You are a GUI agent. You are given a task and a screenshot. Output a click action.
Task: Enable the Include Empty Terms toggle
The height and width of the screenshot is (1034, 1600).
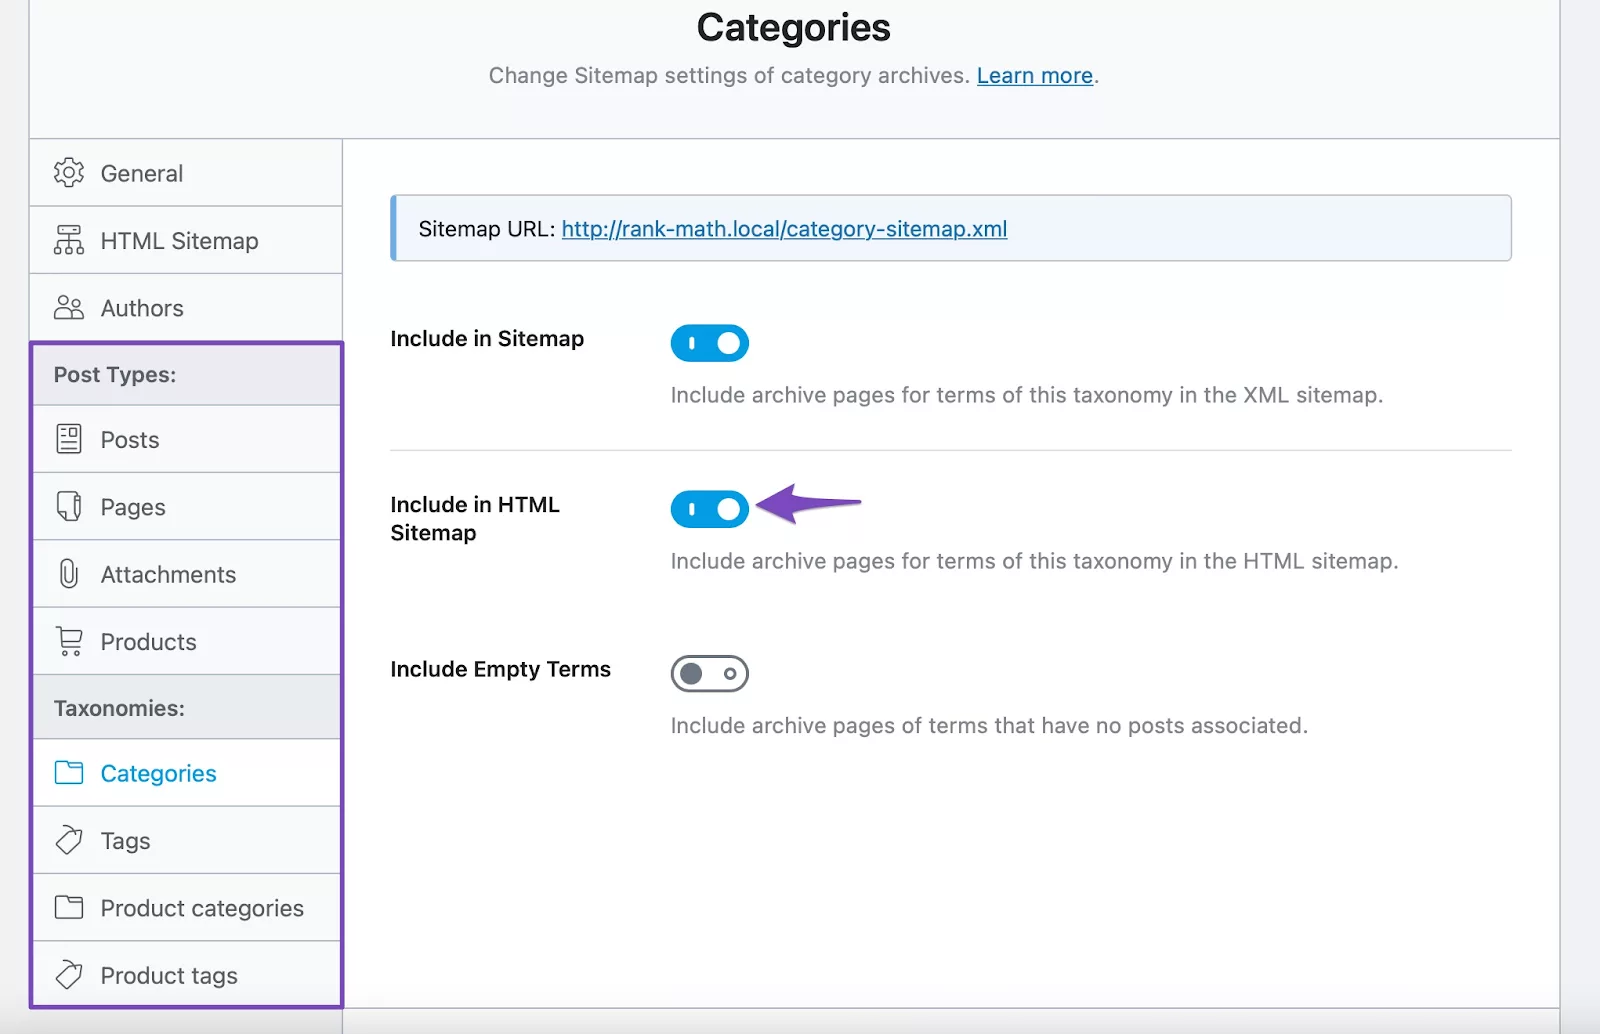(x=710, y=673)
